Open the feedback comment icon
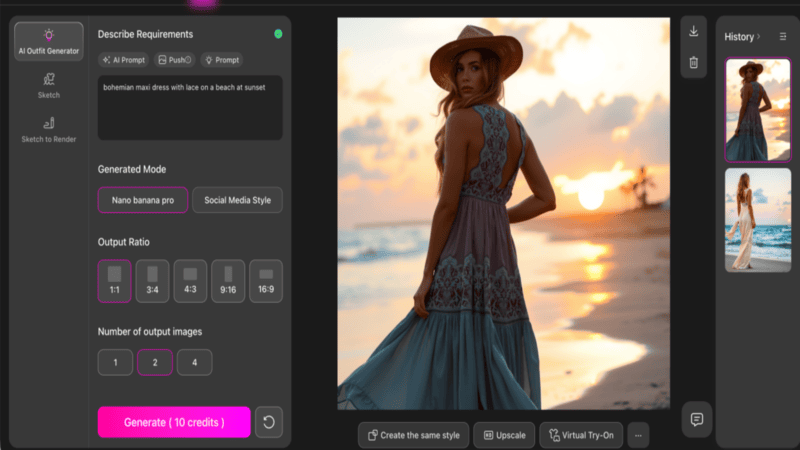 pyautogui.click(x=696, y=419)
